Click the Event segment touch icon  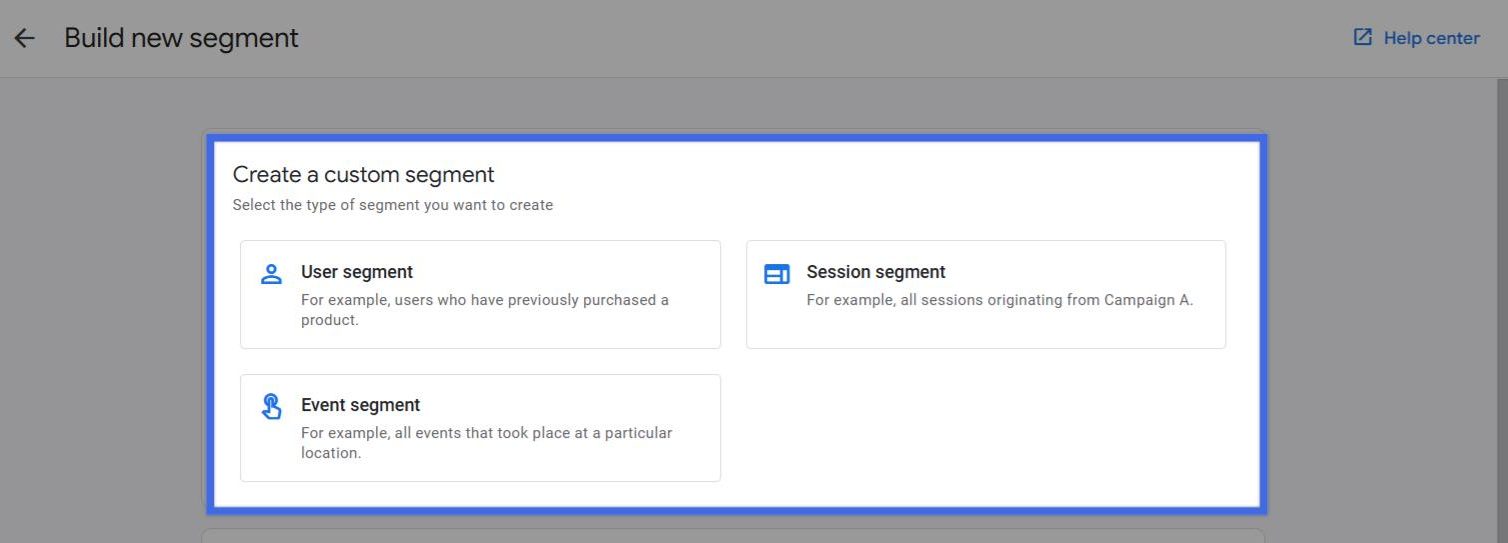tap(271, 406)
